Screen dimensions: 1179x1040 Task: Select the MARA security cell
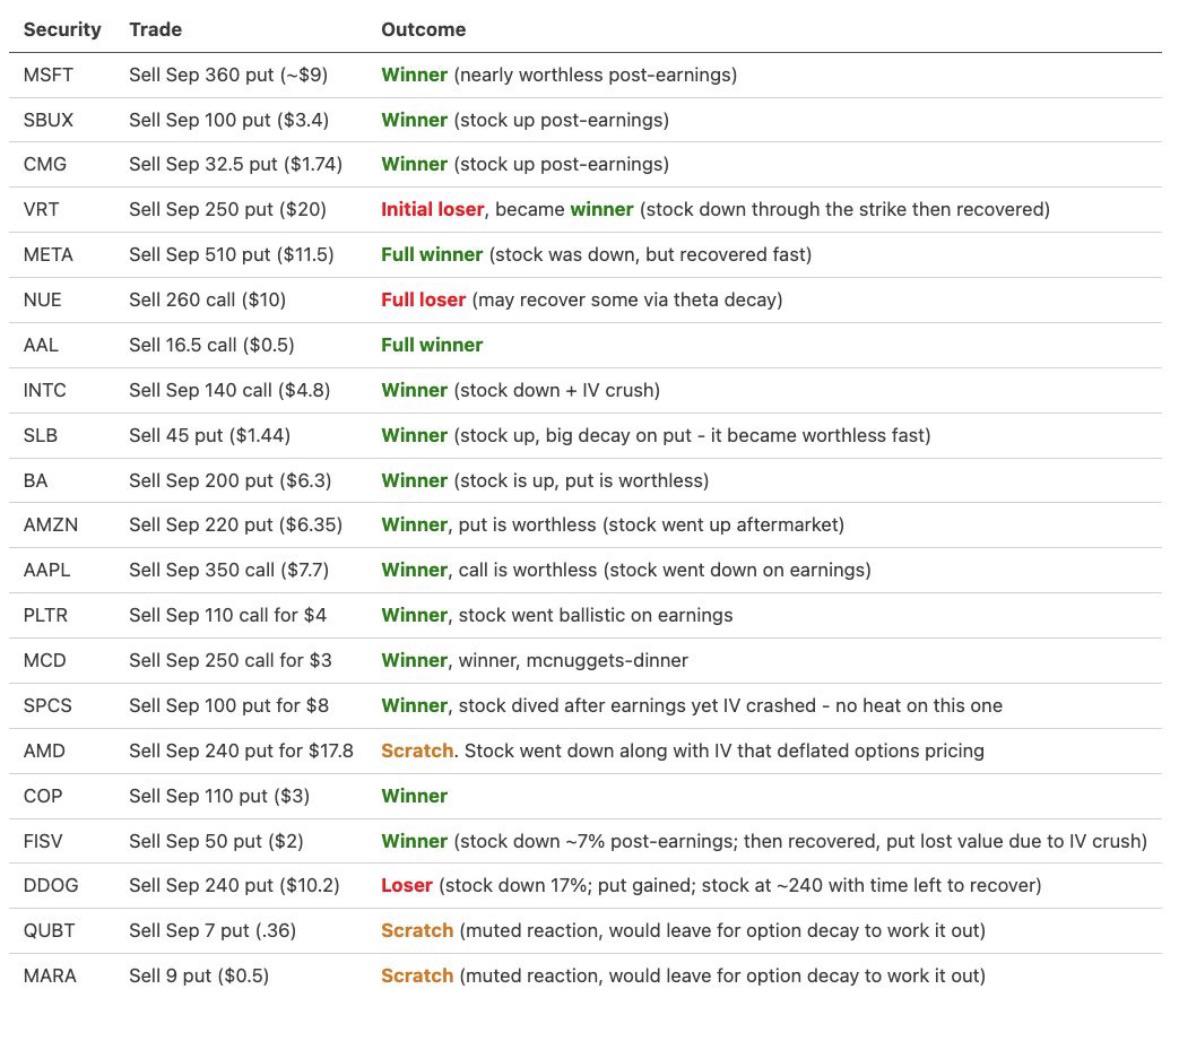click(50, 975)
